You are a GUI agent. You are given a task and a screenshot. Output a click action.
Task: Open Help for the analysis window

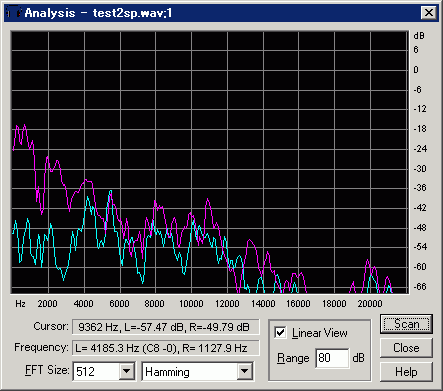click(x=406, y=371)
